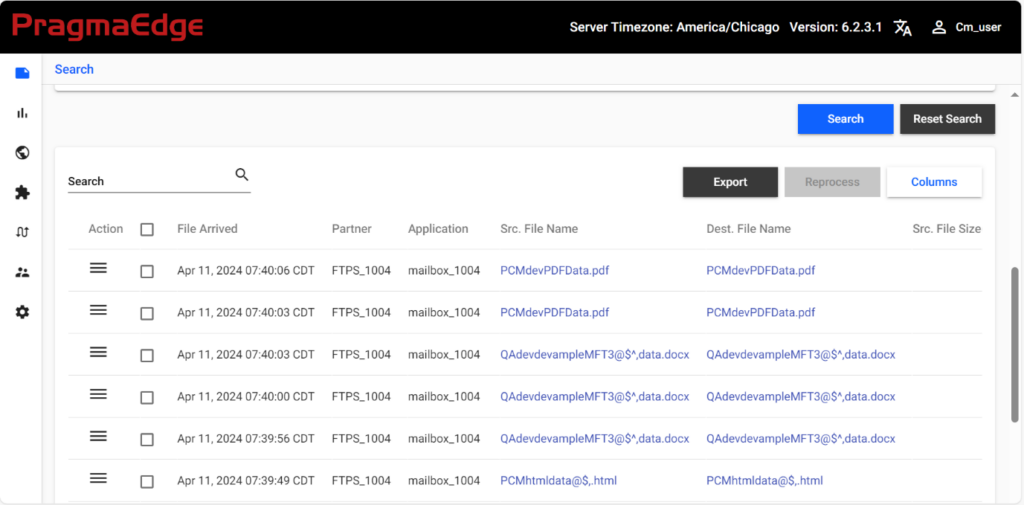Open the bar chart reports icon
1024x505 pixels.
tap(22, 113)
